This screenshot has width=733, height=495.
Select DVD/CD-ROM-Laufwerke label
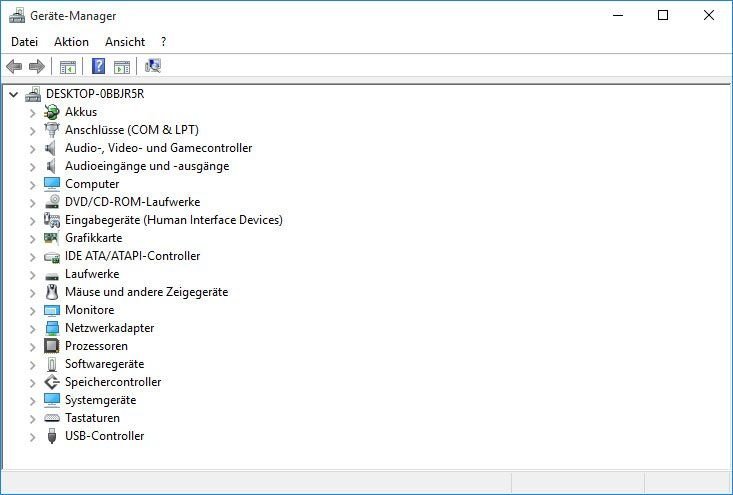tap(133, 202)
